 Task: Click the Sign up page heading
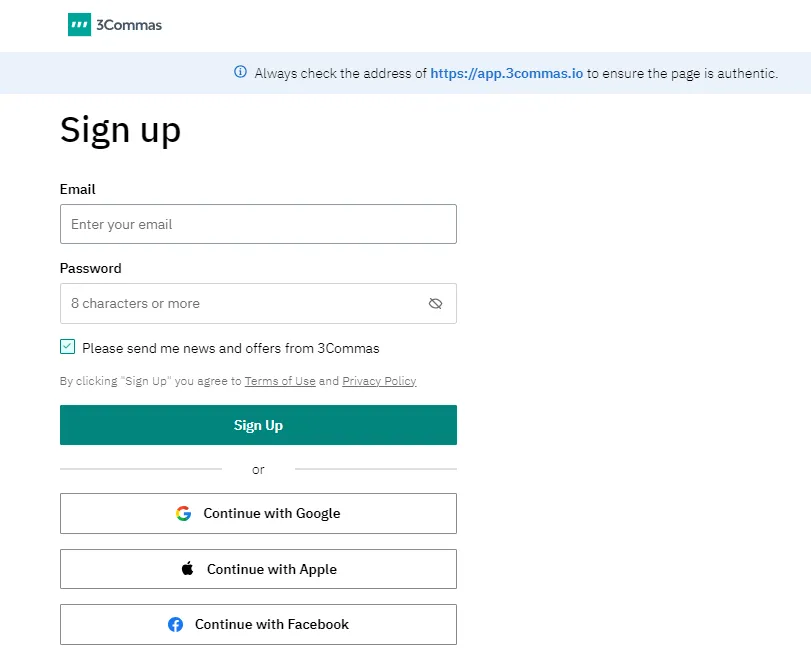click(x=121, y=130)
